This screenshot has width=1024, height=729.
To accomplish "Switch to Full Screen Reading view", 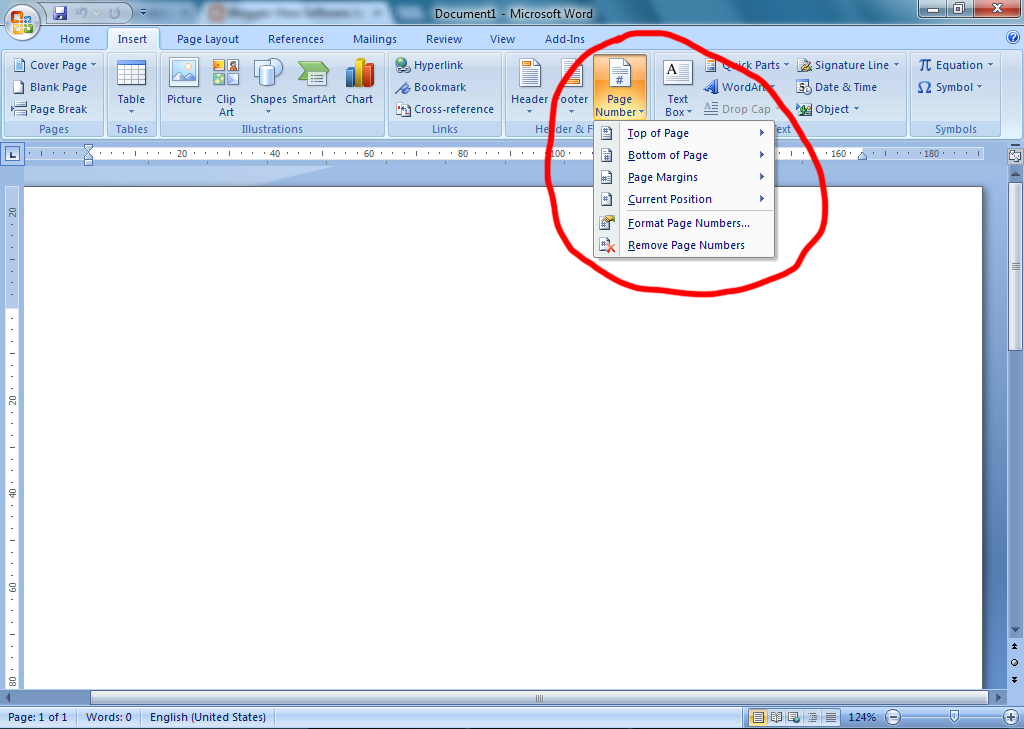I will 775,717.
